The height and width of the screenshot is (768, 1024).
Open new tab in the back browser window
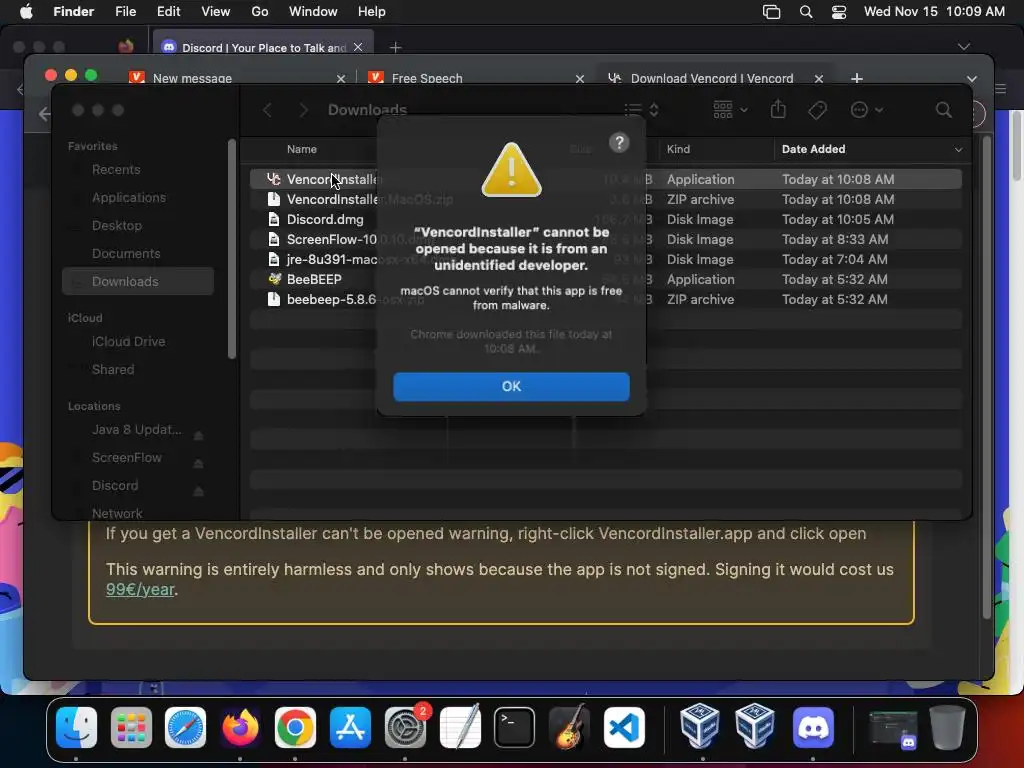coord(395,47)
